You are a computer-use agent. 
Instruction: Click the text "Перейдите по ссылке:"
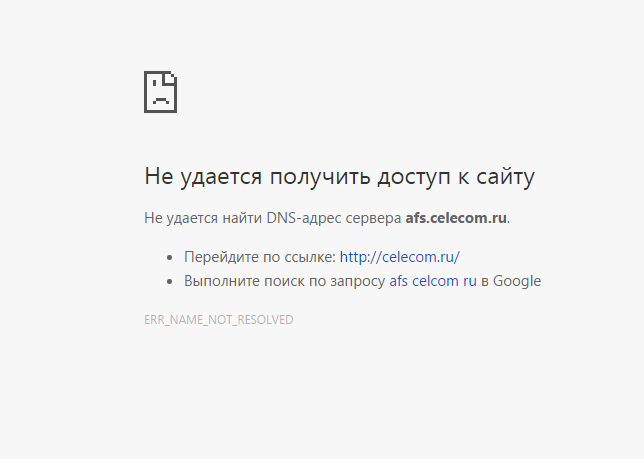point(260,257)
